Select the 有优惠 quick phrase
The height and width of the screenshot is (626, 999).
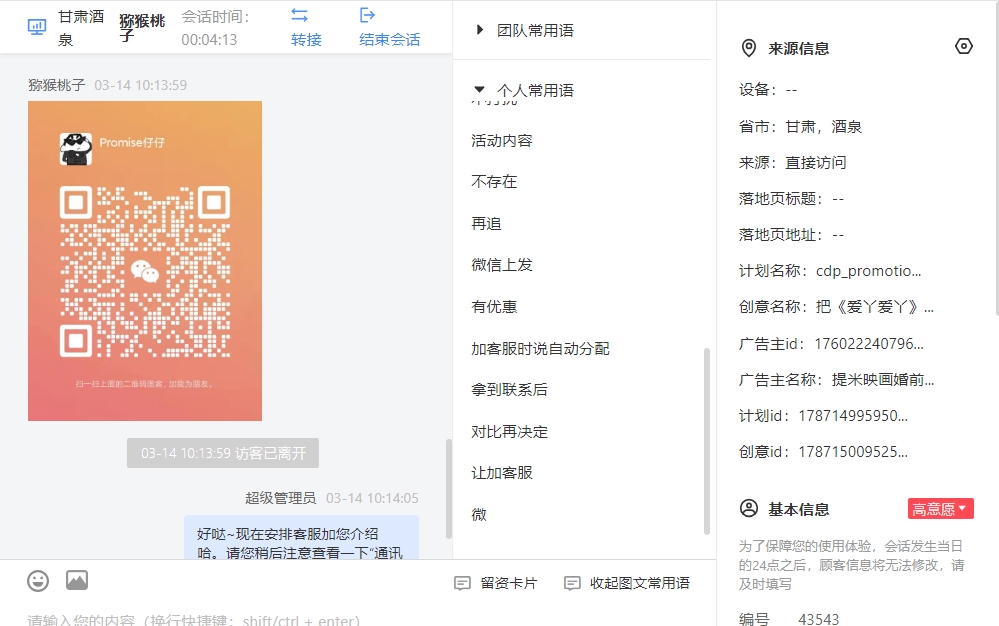coord(494,306)
